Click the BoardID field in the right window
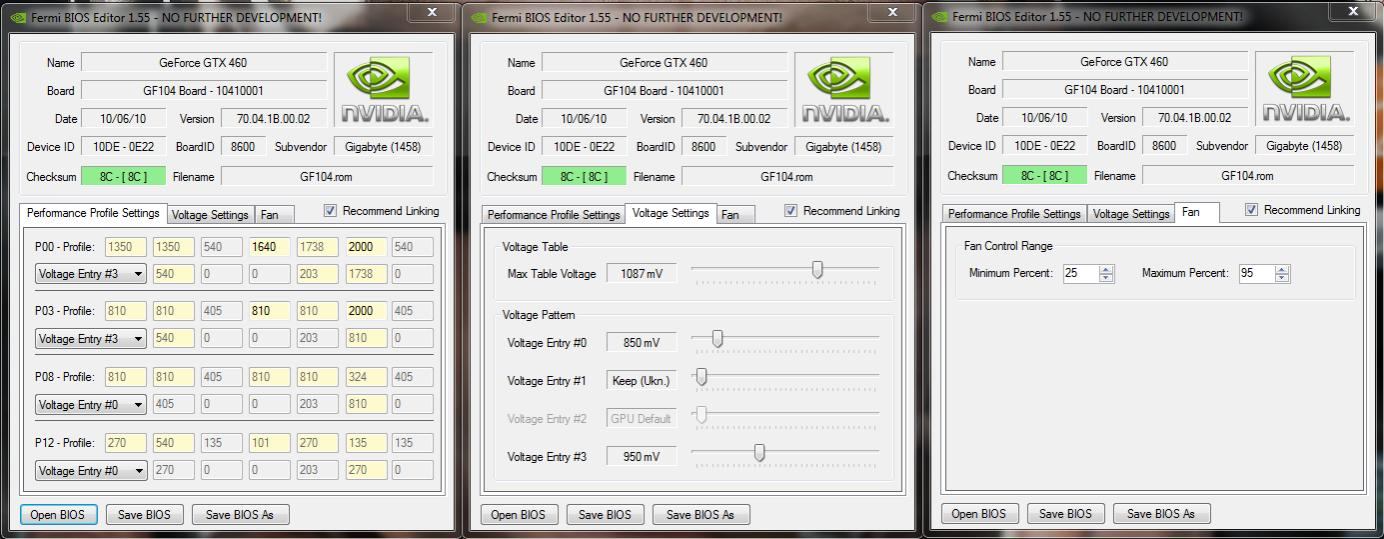This screenshot has width=1384, height=539. coord(1164,145)
